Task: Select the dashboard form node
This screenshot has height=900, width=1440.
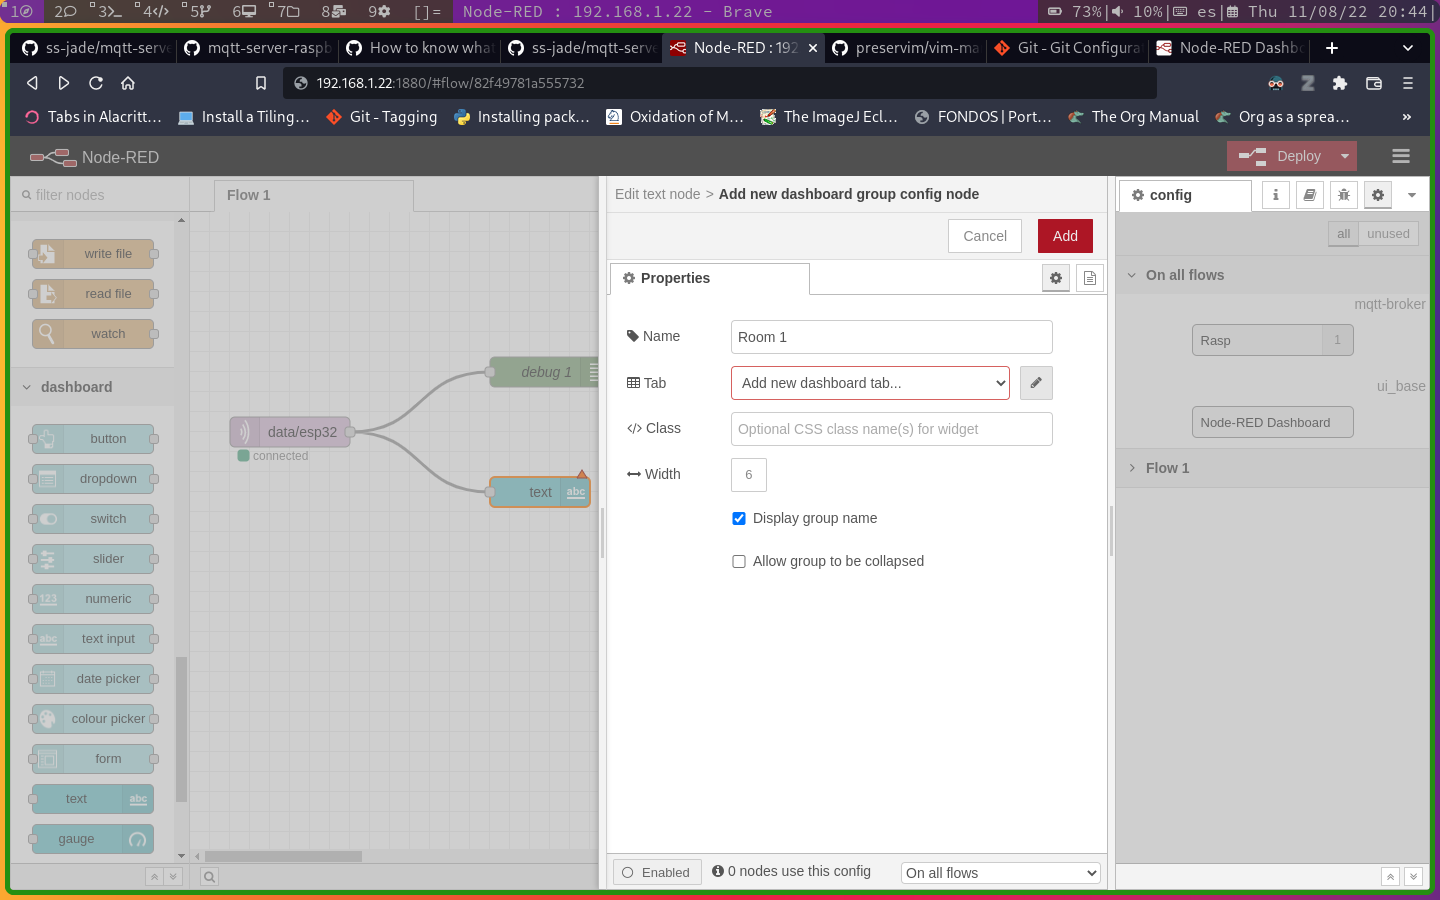Action: pos(93,759)
